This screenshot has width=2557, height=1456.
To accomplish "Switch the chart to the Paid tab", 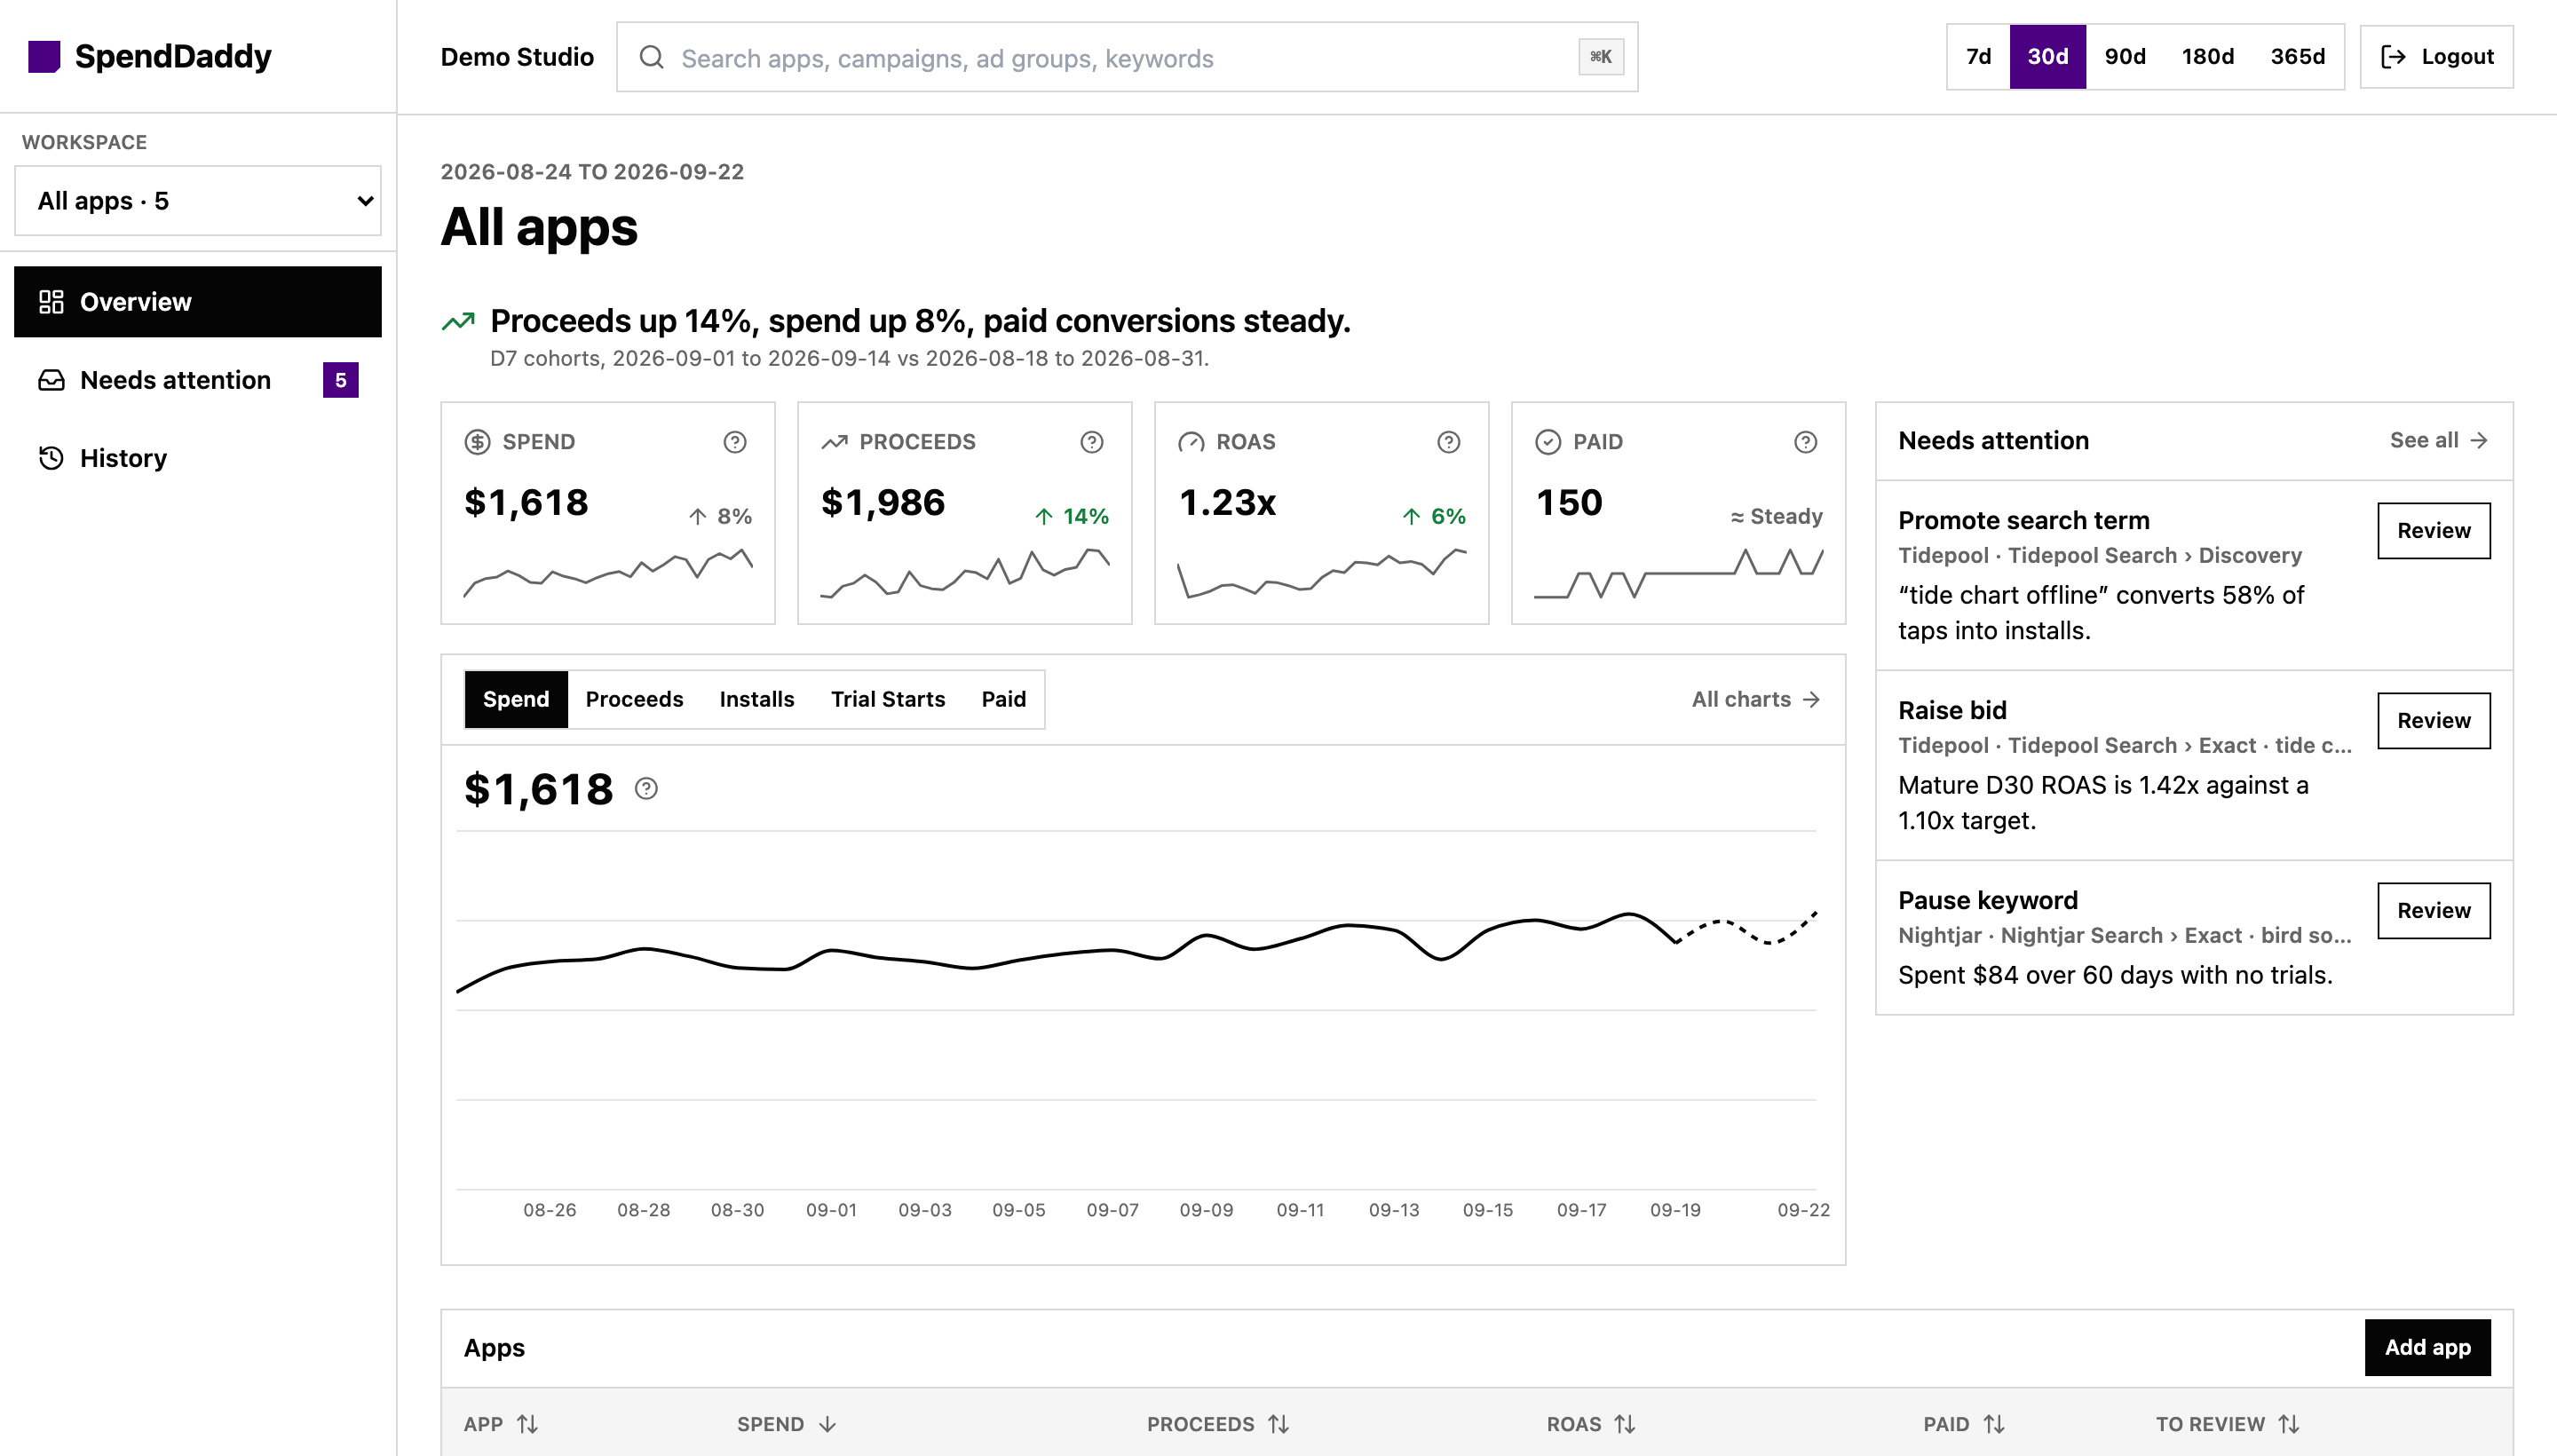I will tap(1004, 699).
